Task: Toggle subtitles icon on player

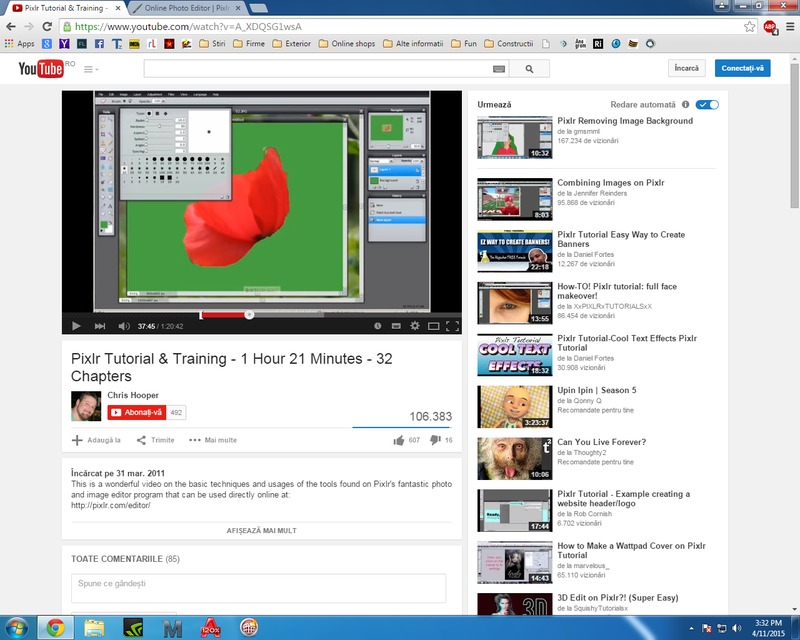Action: [x=396, y=326]
